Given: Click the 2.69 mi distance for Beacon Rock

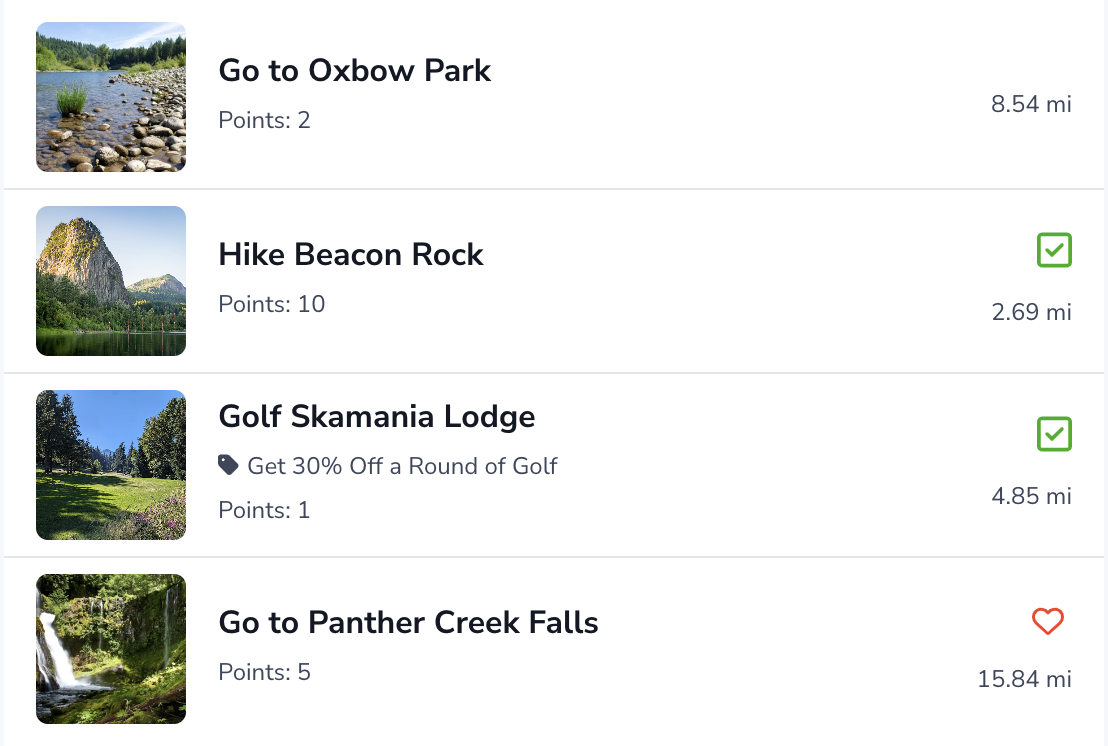Looking at the screenshot, I should 1031,312.
